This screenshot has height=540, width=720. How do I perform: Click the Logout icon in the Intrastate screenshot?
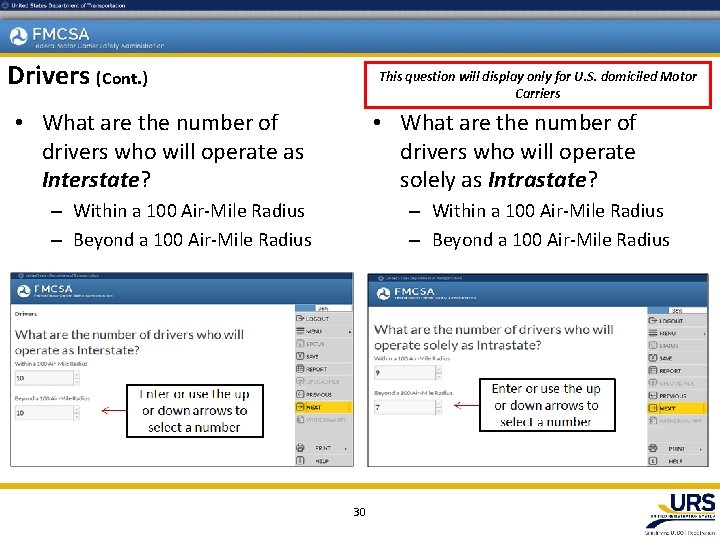(652, 321)
